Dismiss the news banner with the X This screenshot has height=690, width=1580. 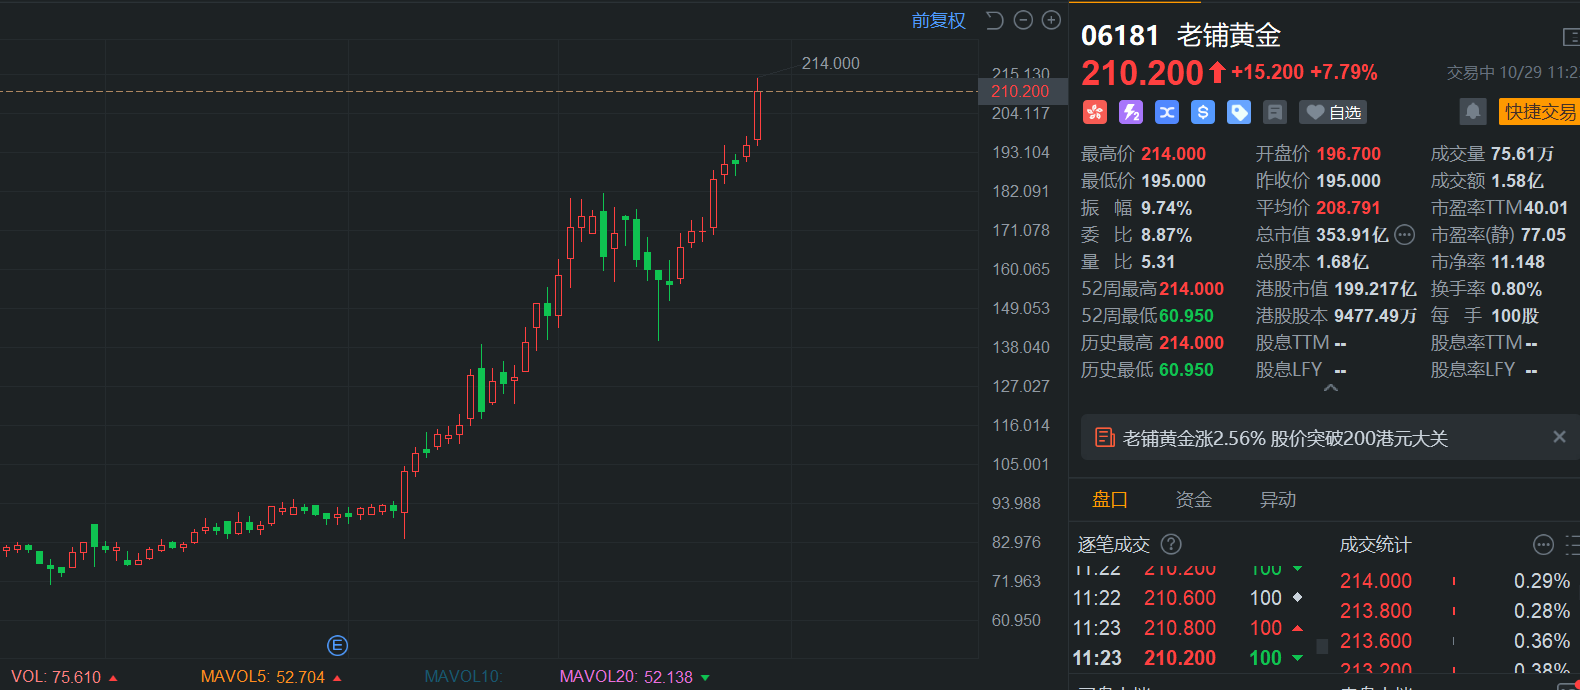click(1558, 437)
